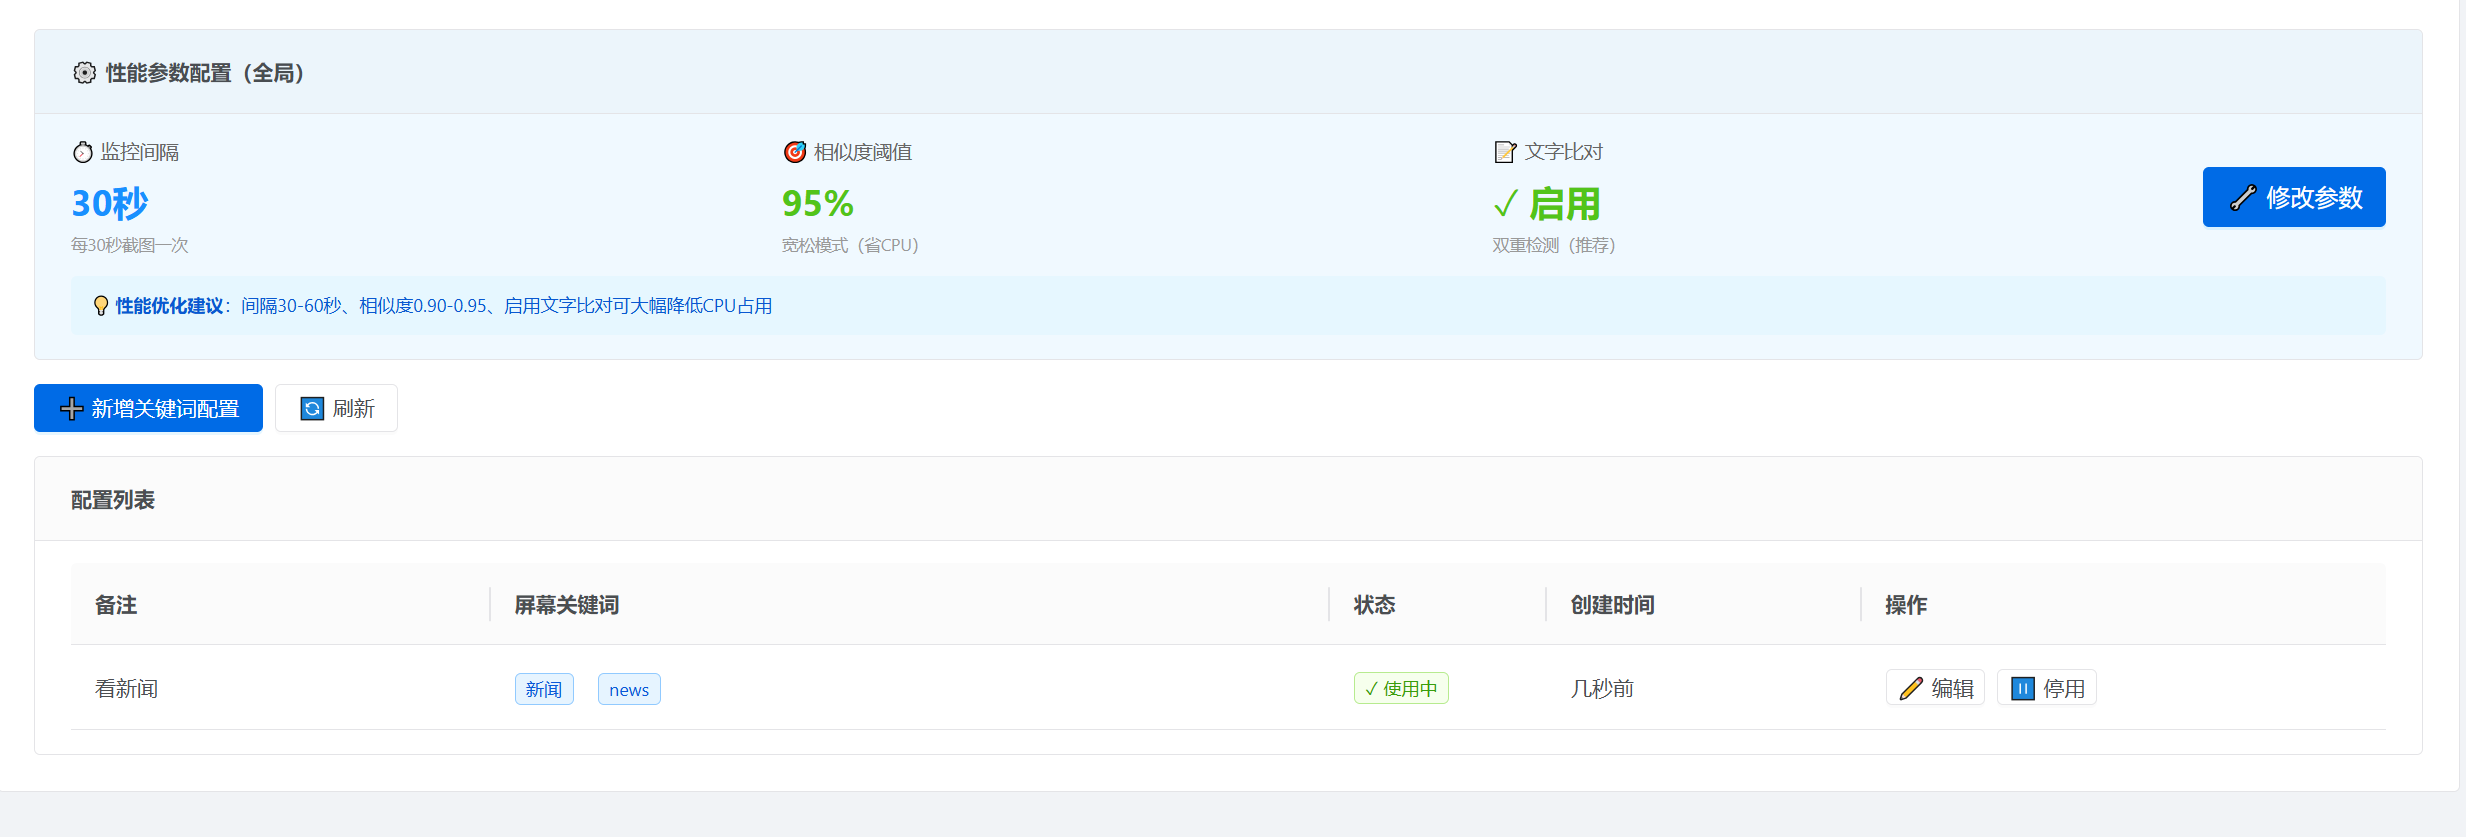This screenshot has height=837, width=2466.
Task: Click the 看新闻 row remark cell
Action: 126,689
